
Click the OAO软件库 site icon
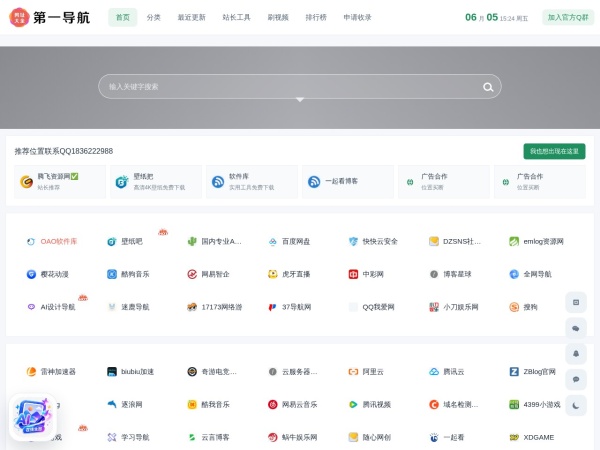[x=31, y=241]
